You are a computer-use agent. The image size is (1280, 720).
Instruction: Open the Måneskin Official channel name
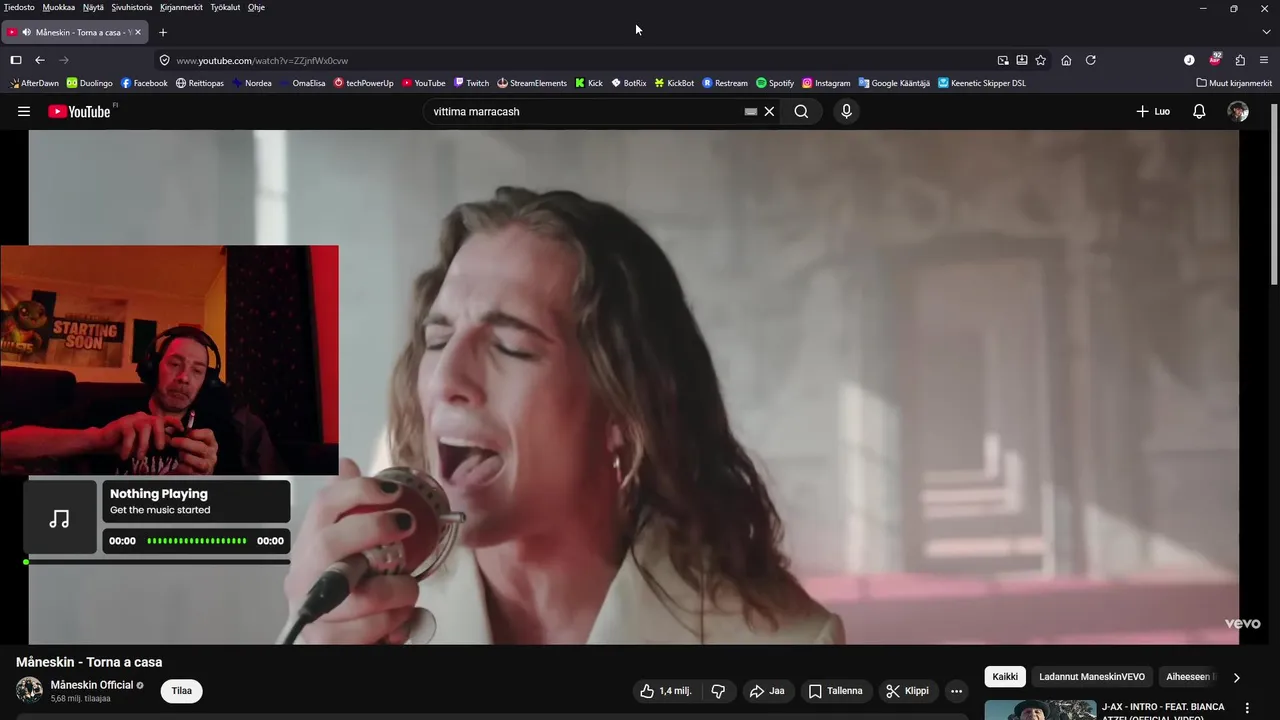point(92,685)
